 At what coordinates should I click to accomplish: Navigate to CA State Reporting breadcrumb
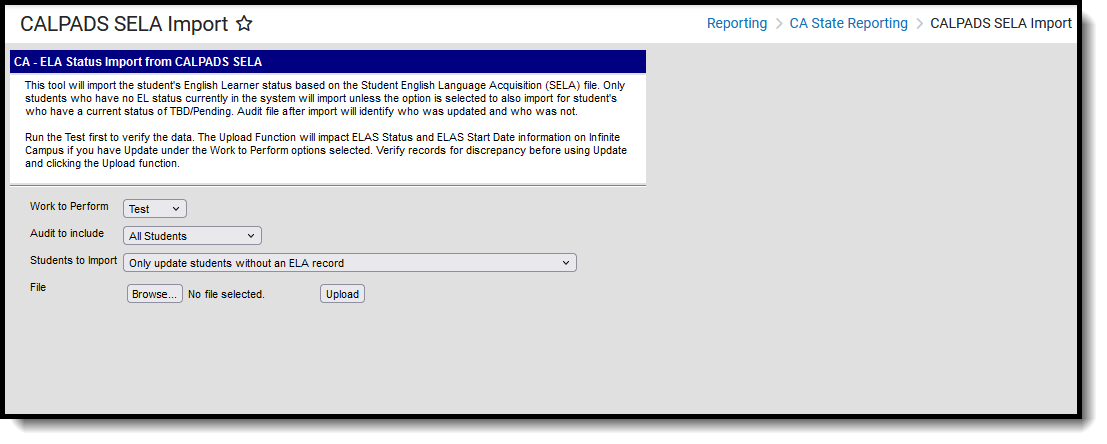(x=849, y=23)
